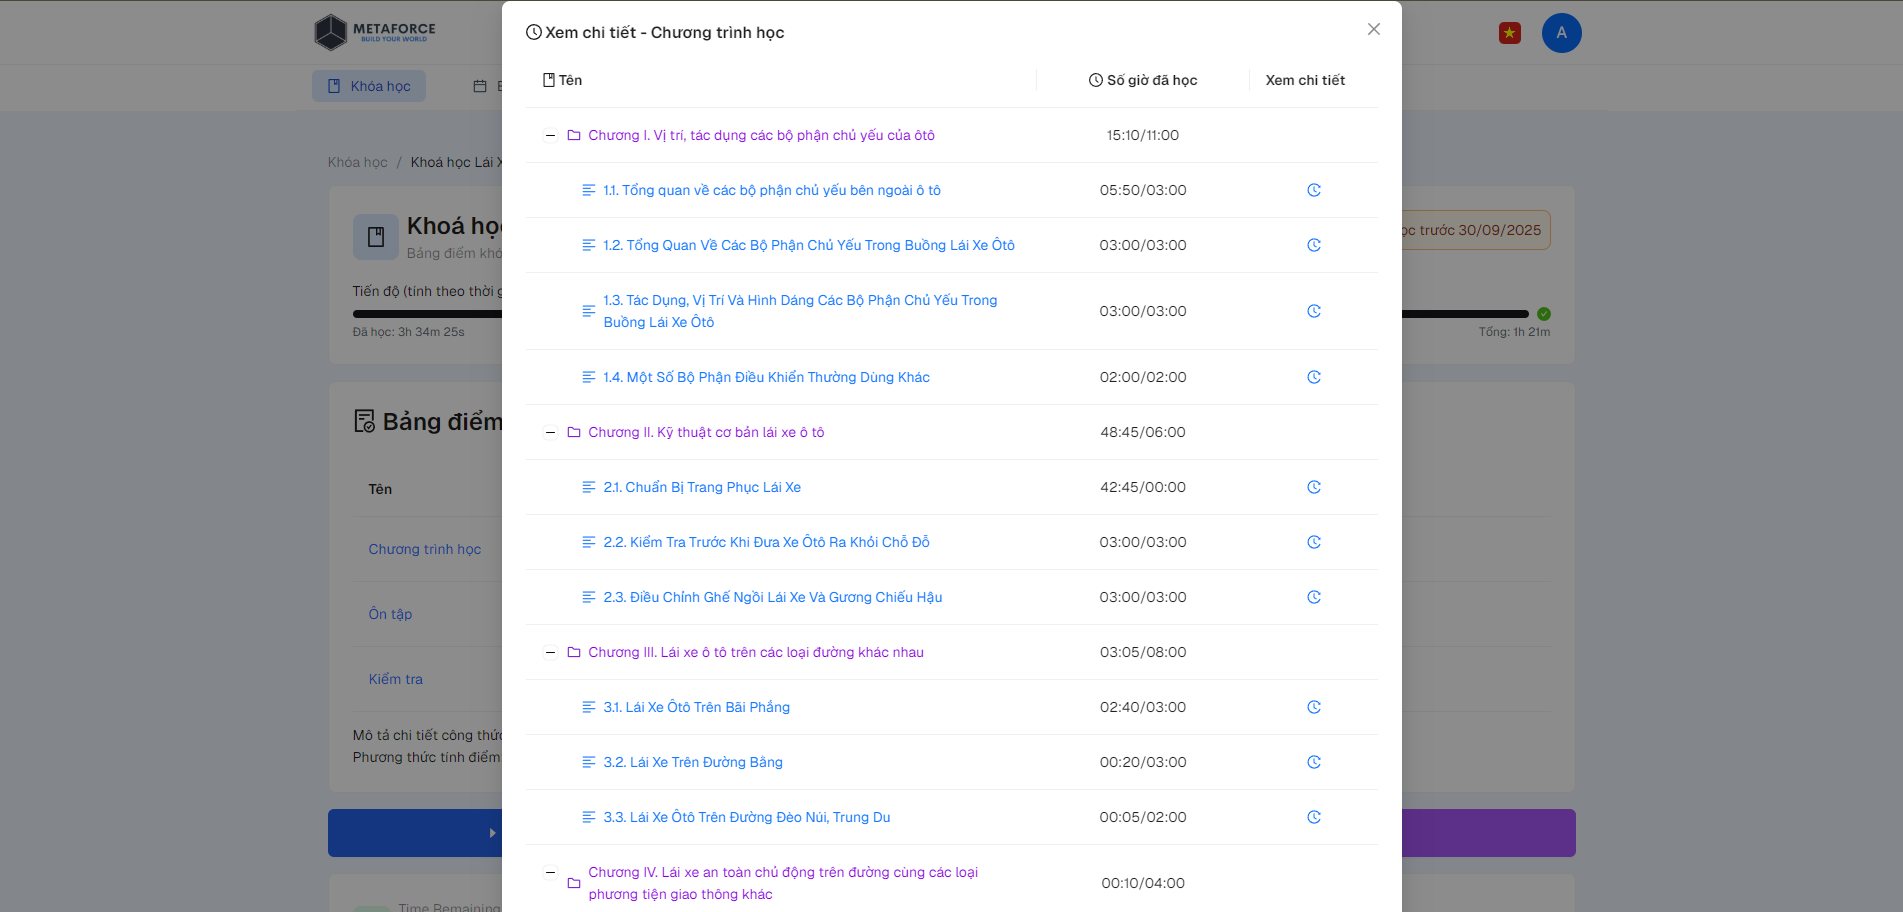Viewport: 1903px width, 912px height.
Task: Click the MetaForce logo
Action: tap(375, 32)
